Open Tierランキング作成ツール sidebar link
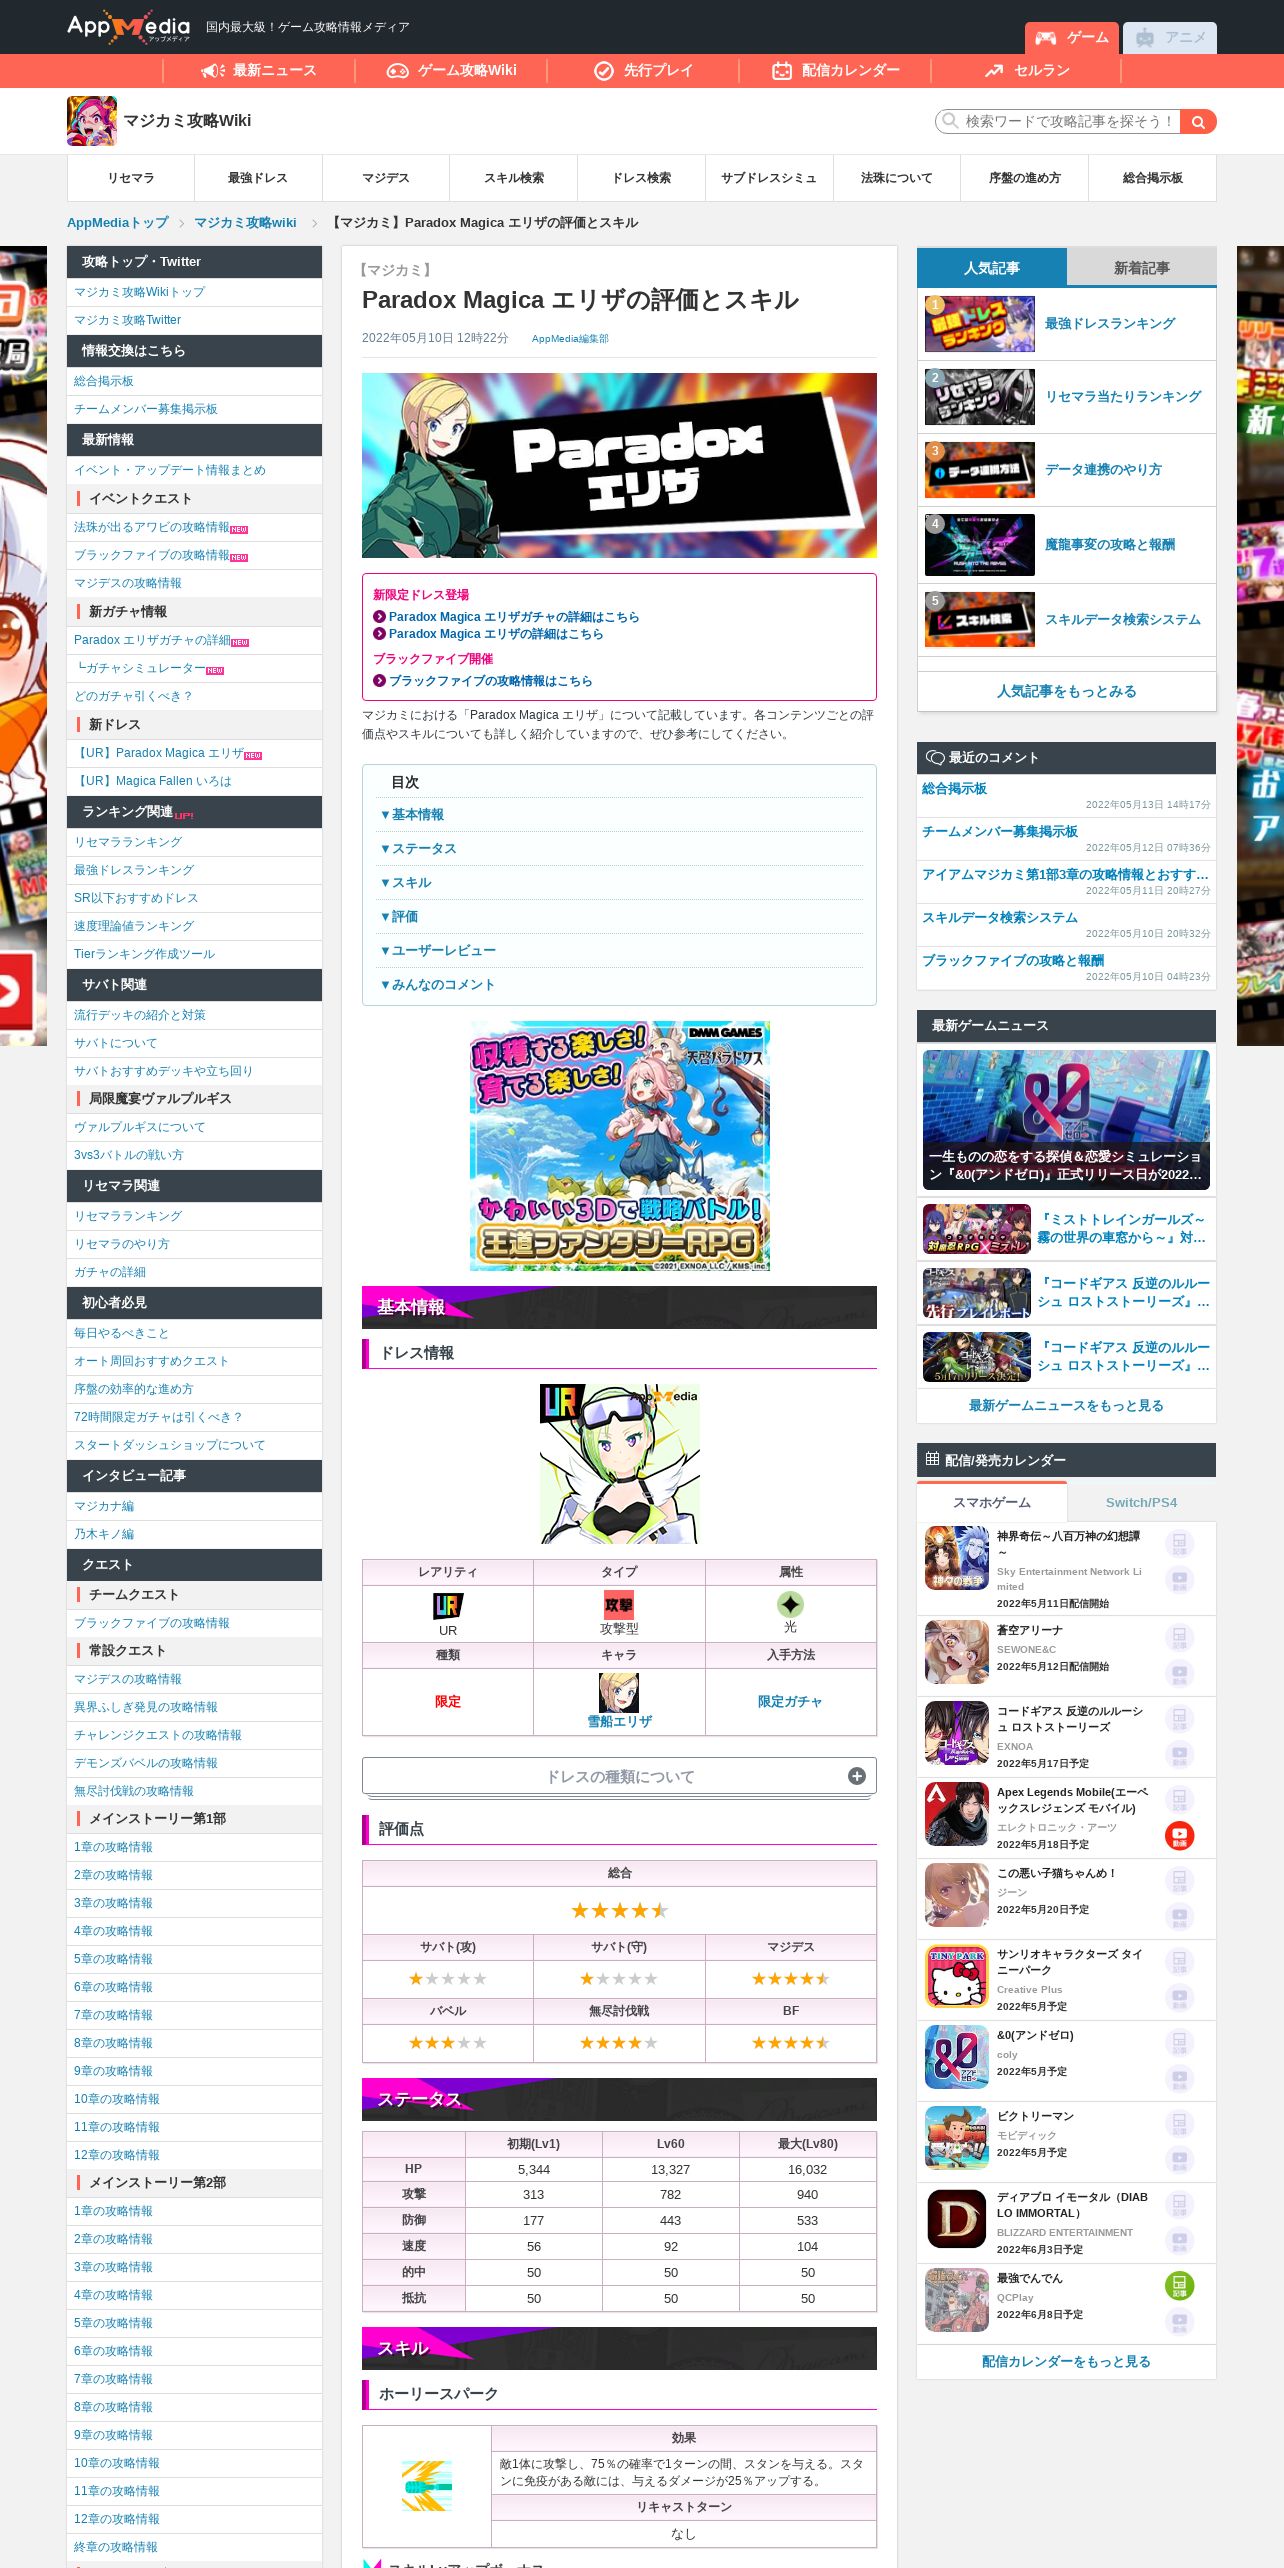1284x2568 pixels. 144,954
